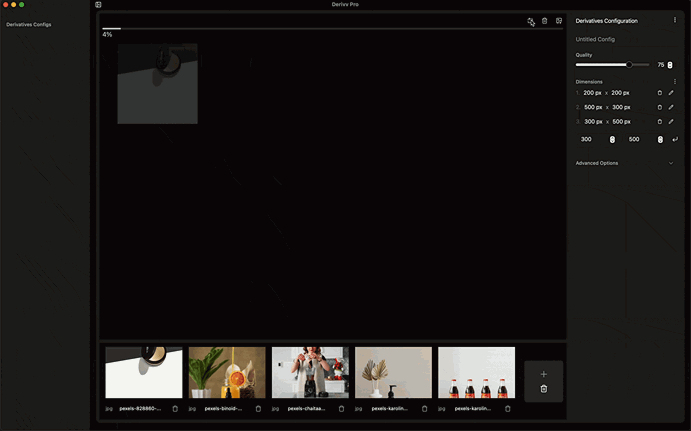Expand the Advanced Options section
The image size is (691, 431).
point(625,163)
